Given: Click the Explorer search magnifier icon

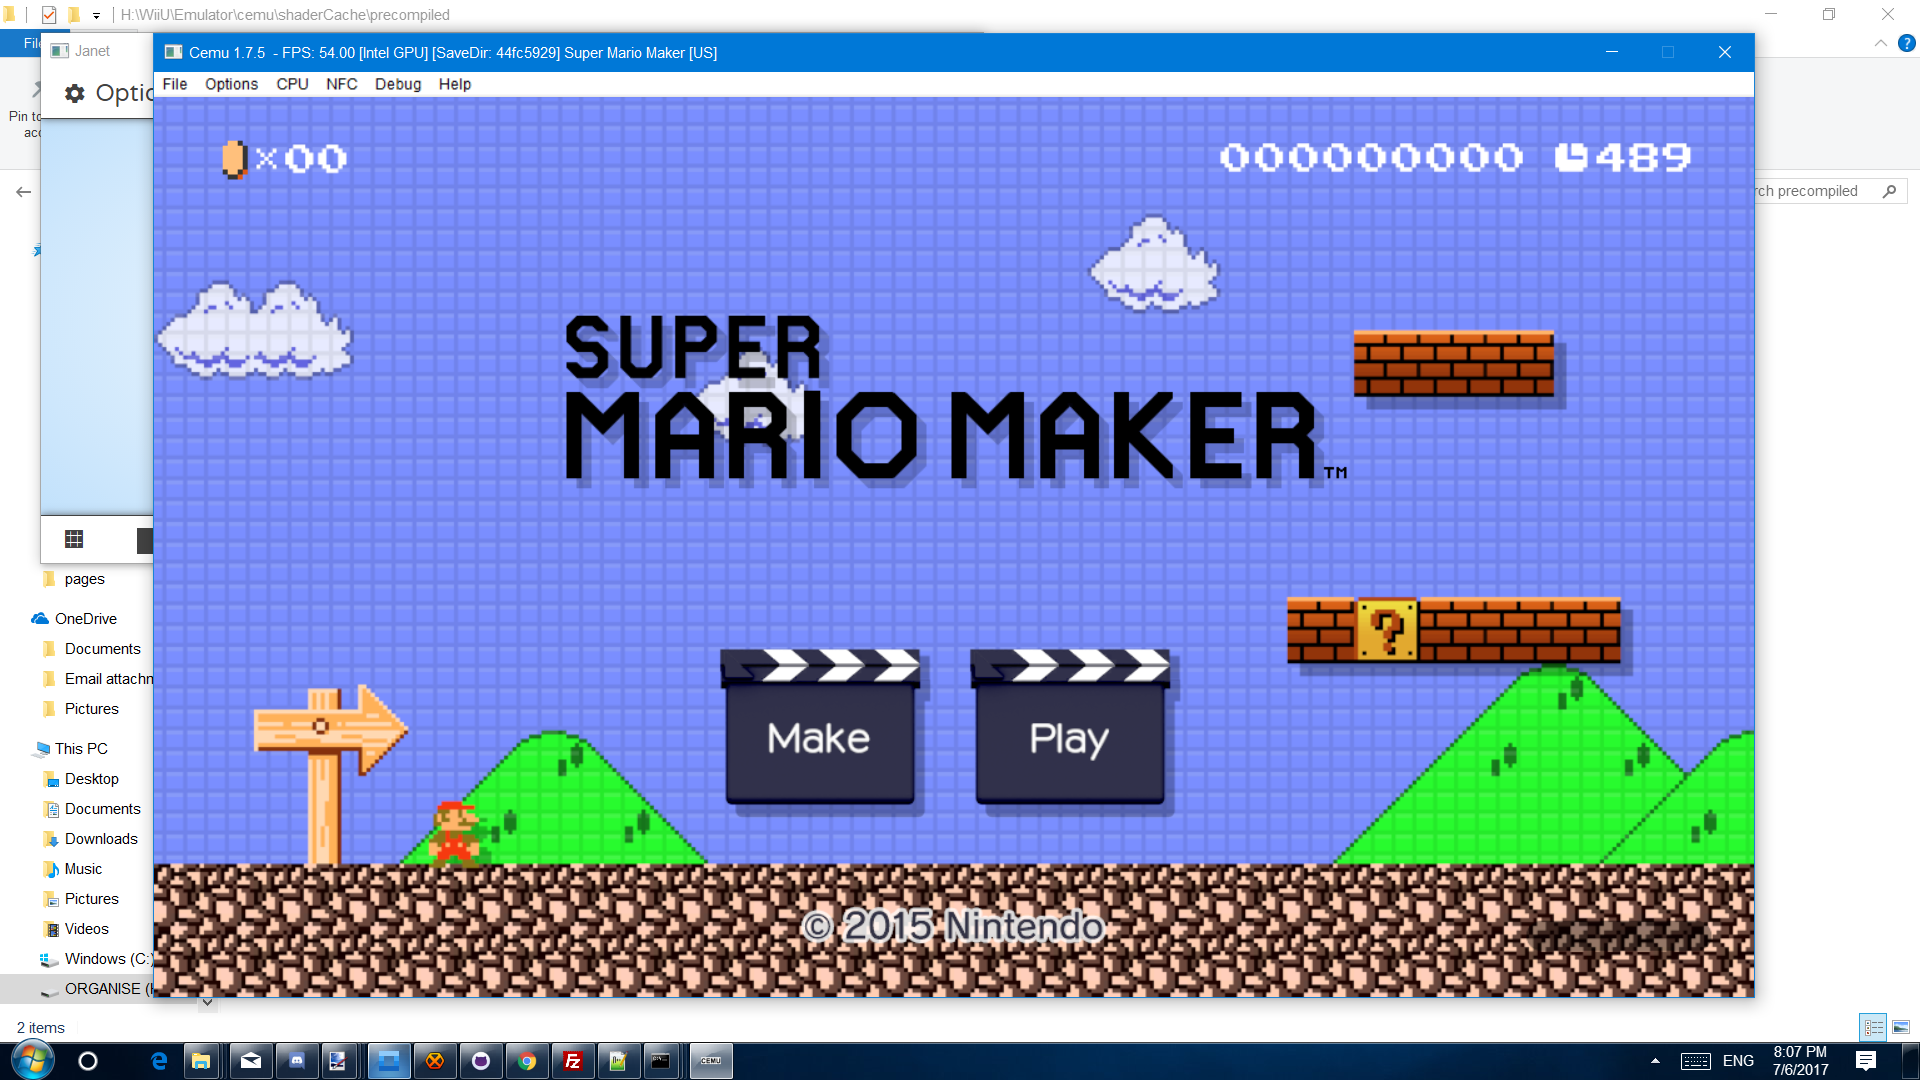Looking at the screenshot, I should [1889, 191].
